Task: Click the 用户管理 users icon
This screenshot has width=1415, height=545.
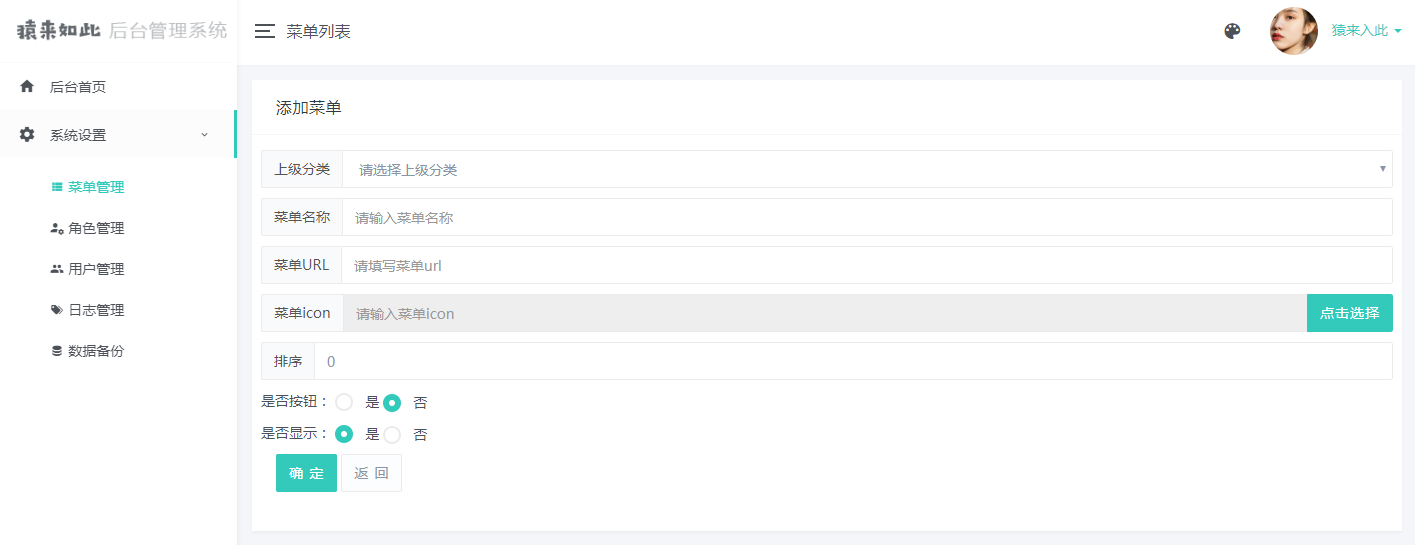Action: coord(57,269)
